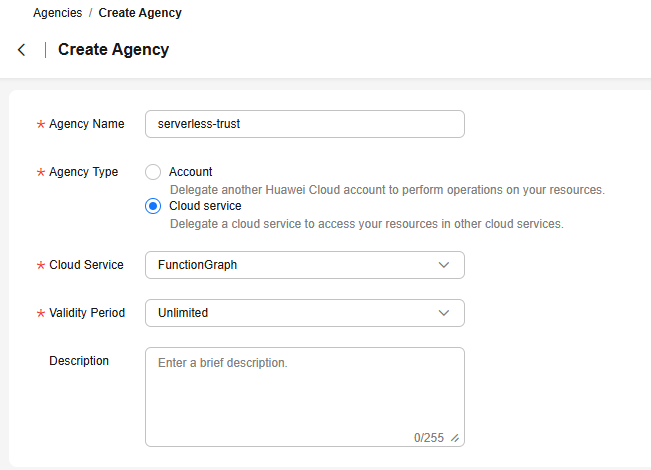Go to Agencies in the breadcrumb
The width and height of the screenshot is (651, 470).
tap(58, 13)
